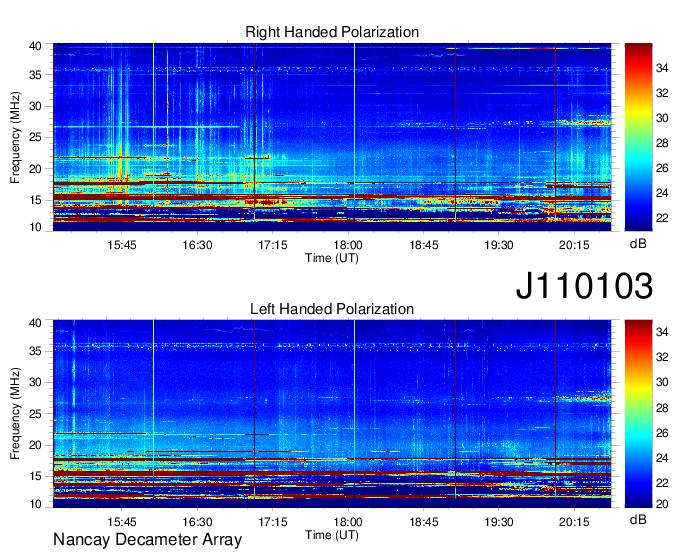
Task: Click the 40 MHz tick on Right Handed plot
Action: point(36,46)
